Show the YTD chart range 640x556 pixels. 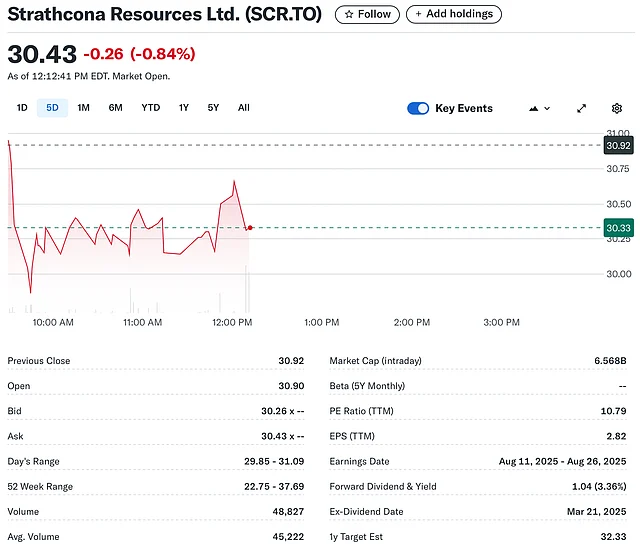pos(151,108)
